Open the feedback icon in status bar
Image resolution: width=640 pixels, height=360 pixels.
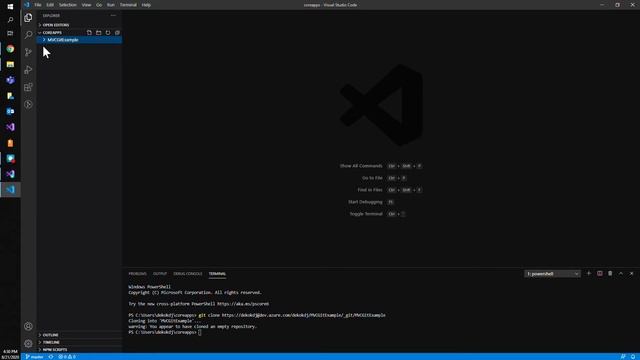click(623, 357)
